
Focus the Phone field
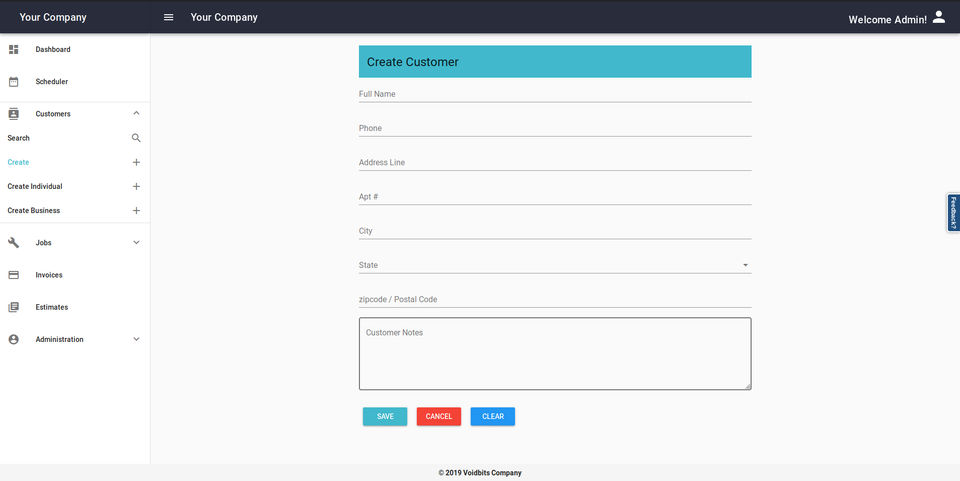tap(555, 129)
